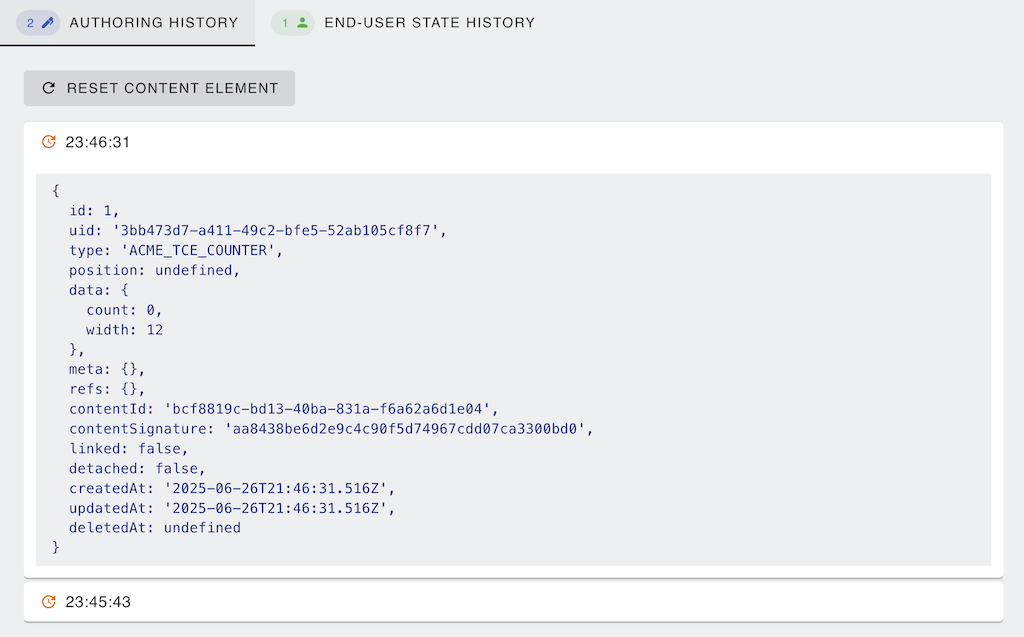This screenshot has width=1024, height=637.
Task: Click the 'meta: {}' line
Action: click(107, 369)
